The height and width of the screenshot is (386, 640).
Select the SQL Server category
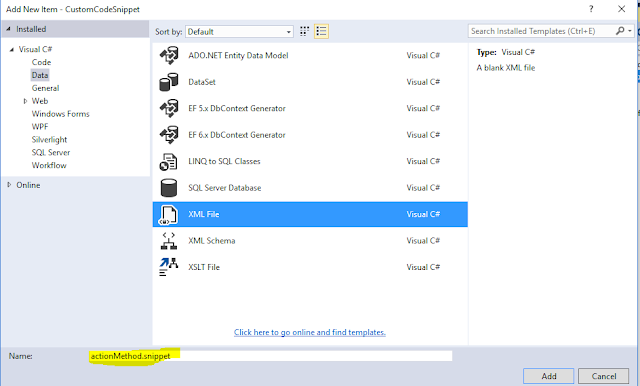(51, 152)
